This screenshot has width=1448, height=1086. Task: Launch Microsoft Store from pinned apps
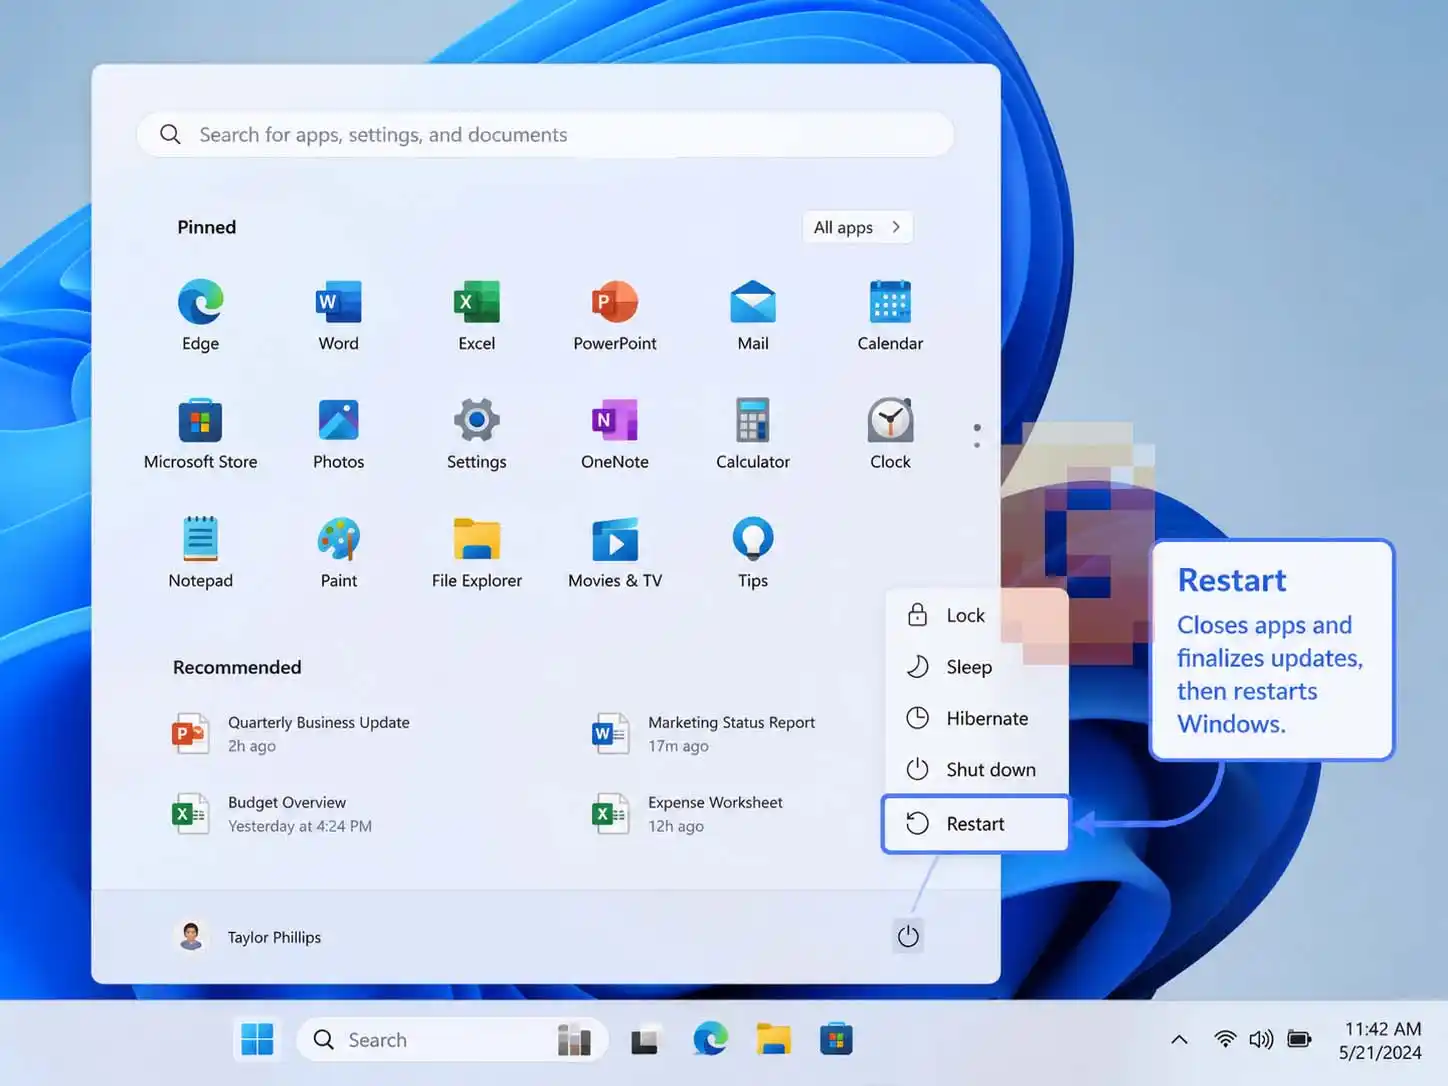[201, 434]
